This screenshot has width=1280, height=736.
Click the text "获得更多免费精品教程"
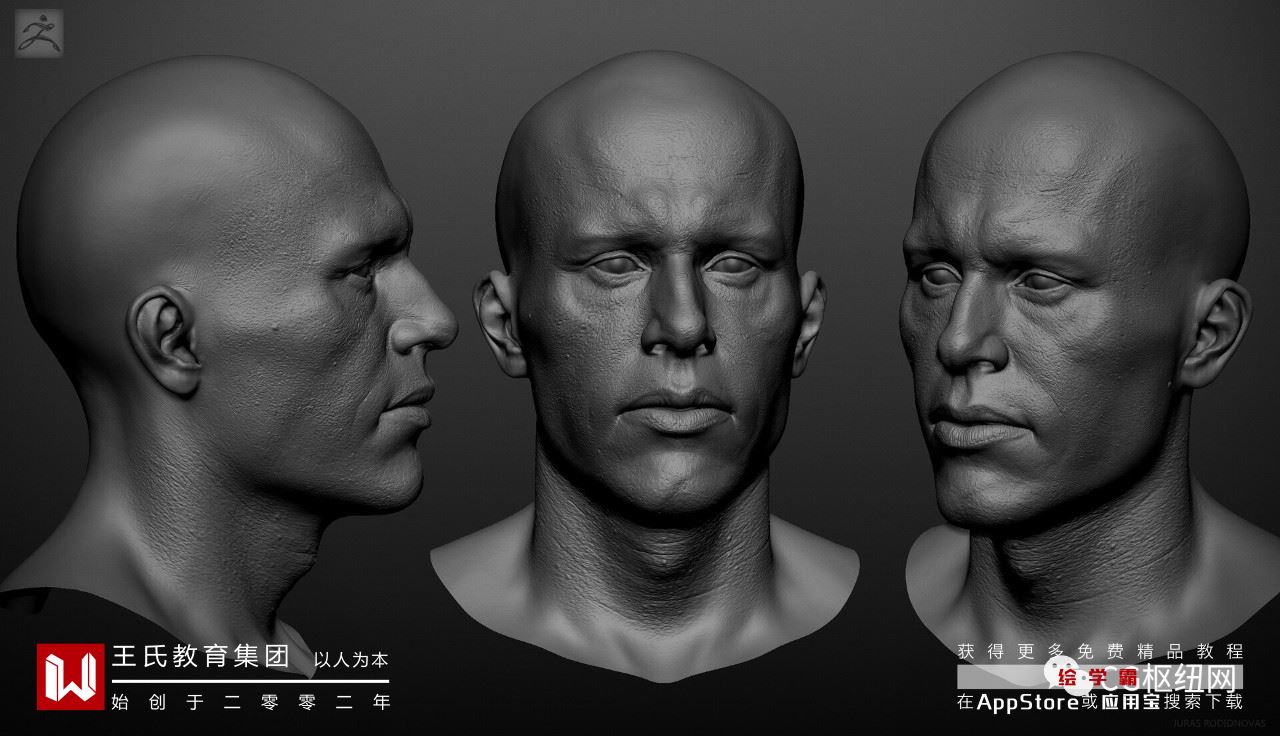point(1100,650)
